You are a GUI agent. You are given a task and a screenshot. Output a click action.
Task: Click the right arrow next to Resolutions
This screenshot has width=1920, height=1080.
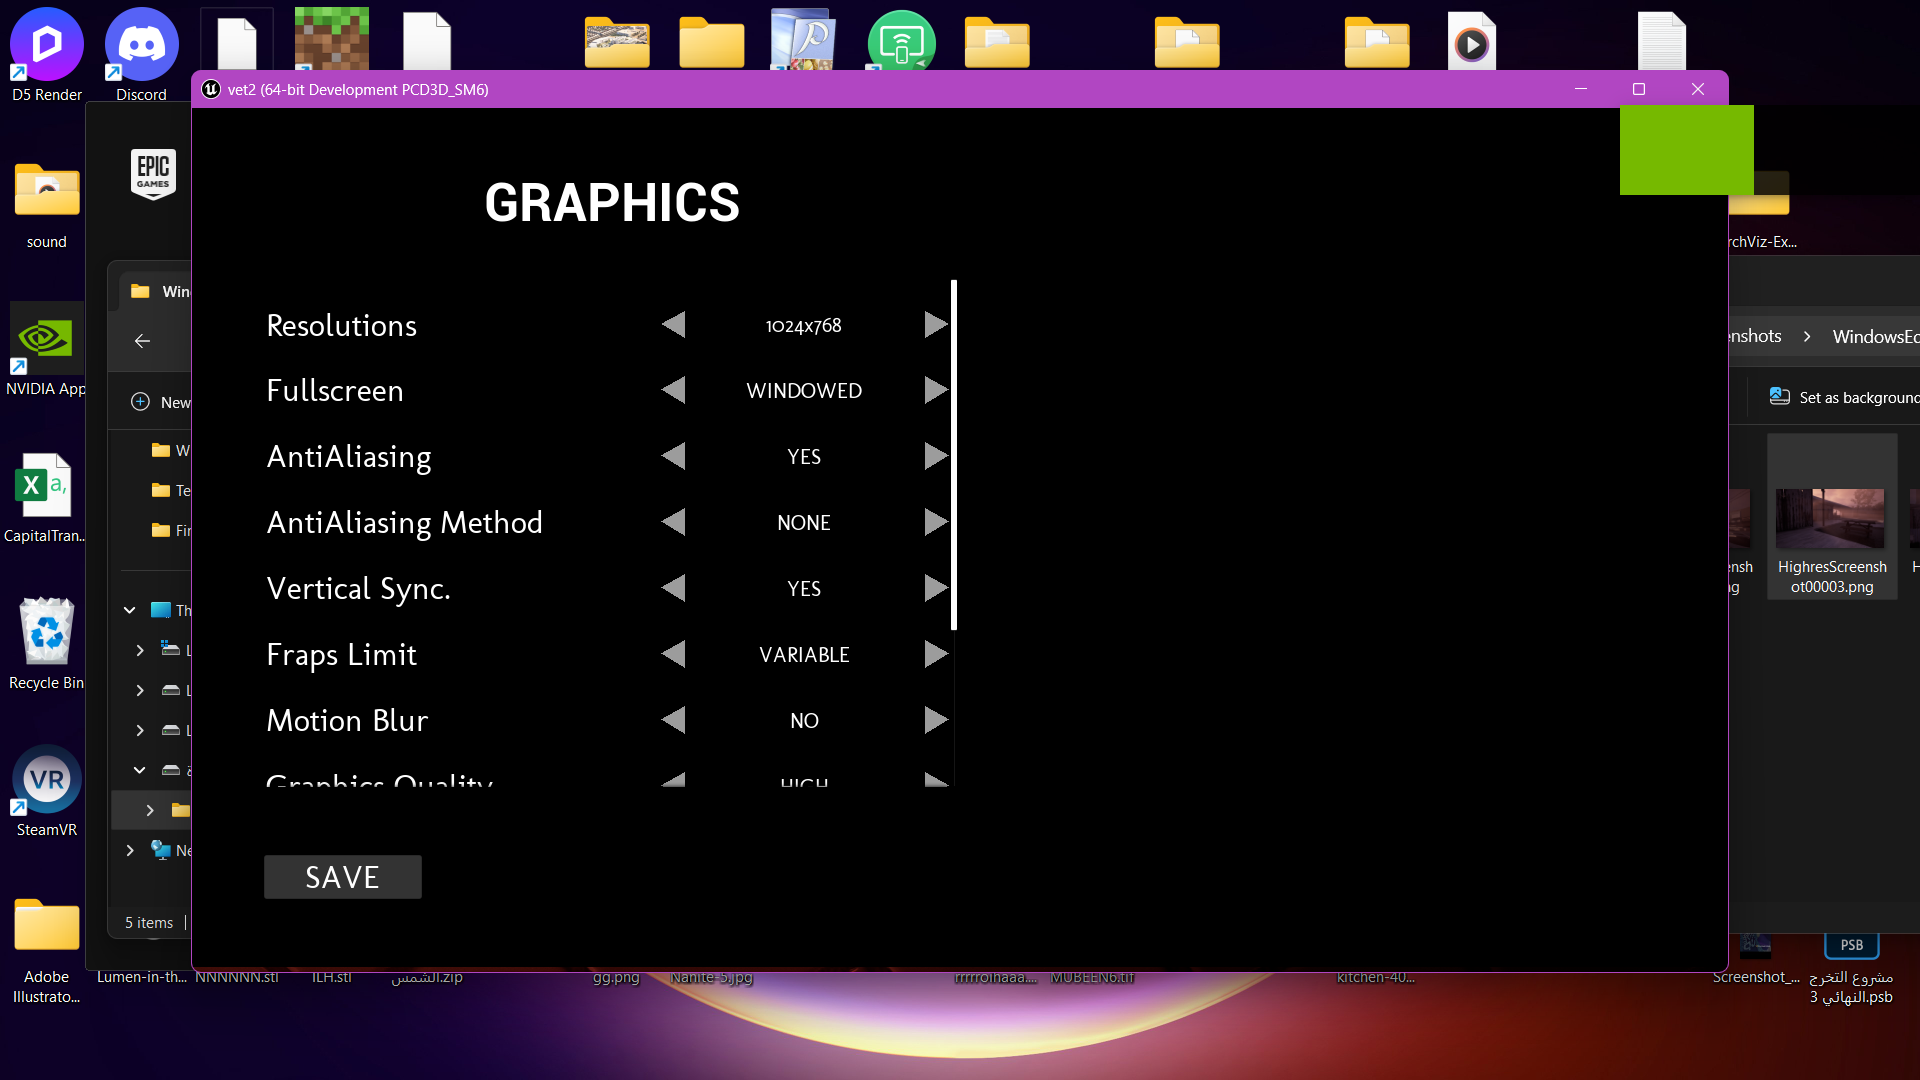[935, 325]
